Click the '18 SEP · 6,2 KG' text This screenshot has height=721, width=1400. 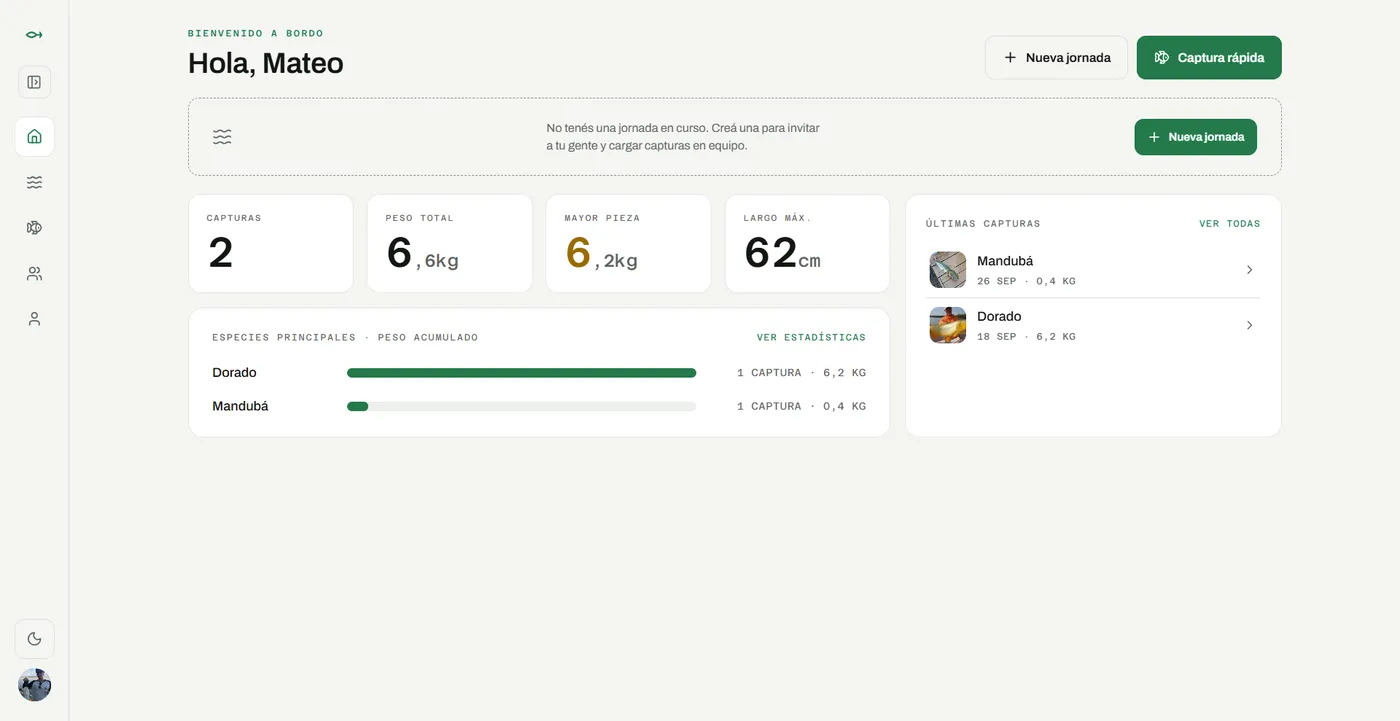1026,337
